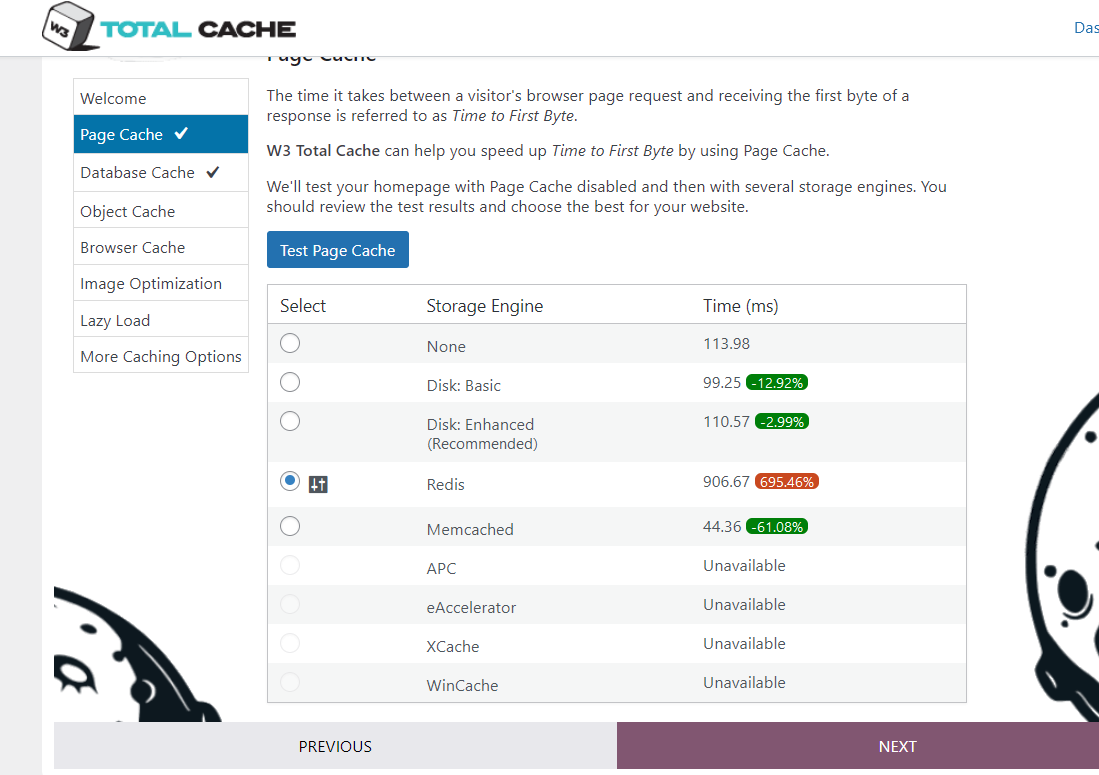Viewport: 1099px width, 775px height.
Task: Click the XCache storage engine label
Action: tap(453, 646)
